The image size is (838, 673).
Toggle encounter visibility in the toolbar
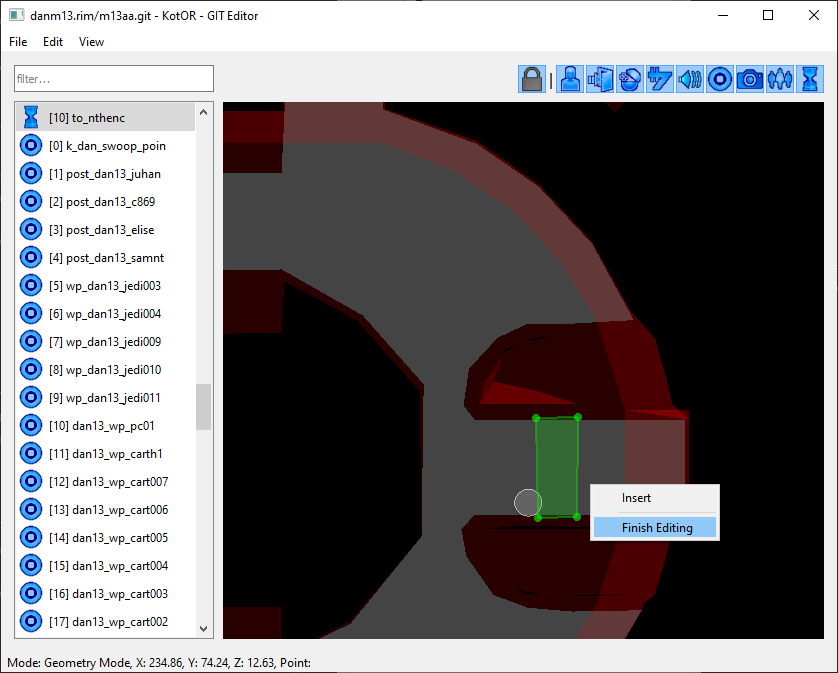coord(780,79)
